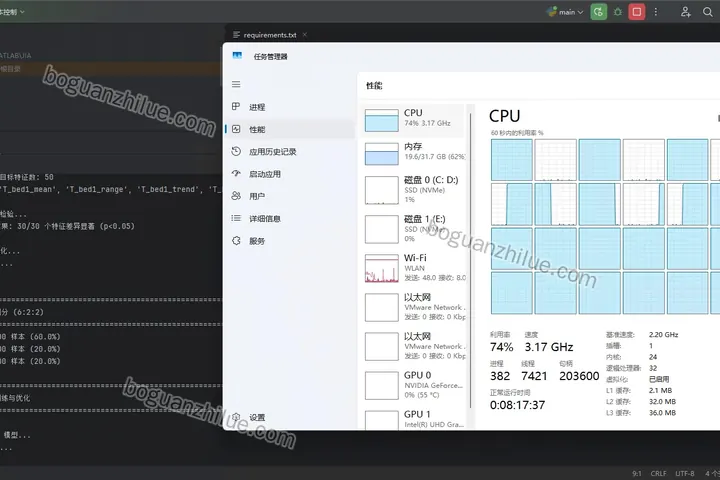Select GPU 1 Intel UHD Graphics entry
The width and height of the screenshot is (720, 480).
click(x=414, y=419)
